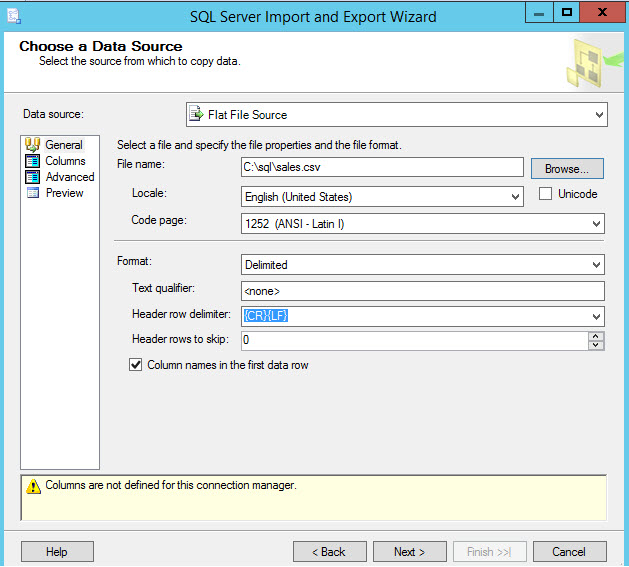
Task: Maximize the wizard window
Action: point(566,13)
